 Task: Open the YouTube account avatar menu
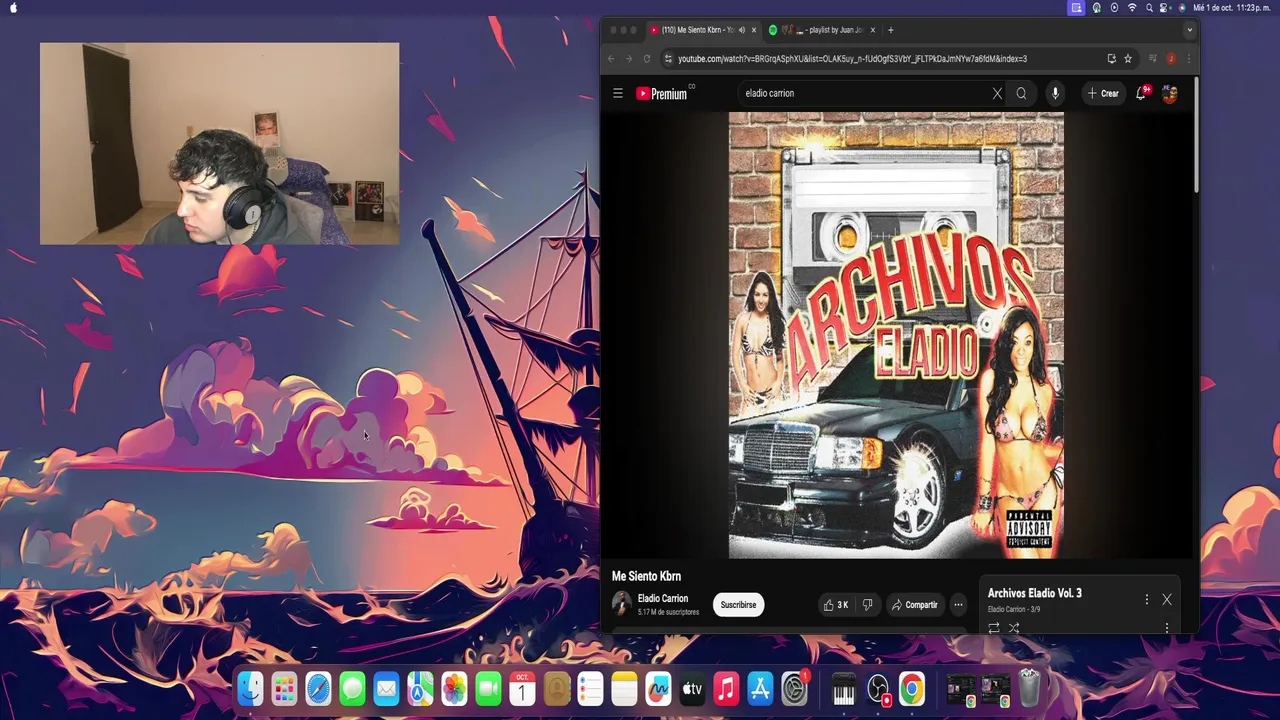(1170, 93)
